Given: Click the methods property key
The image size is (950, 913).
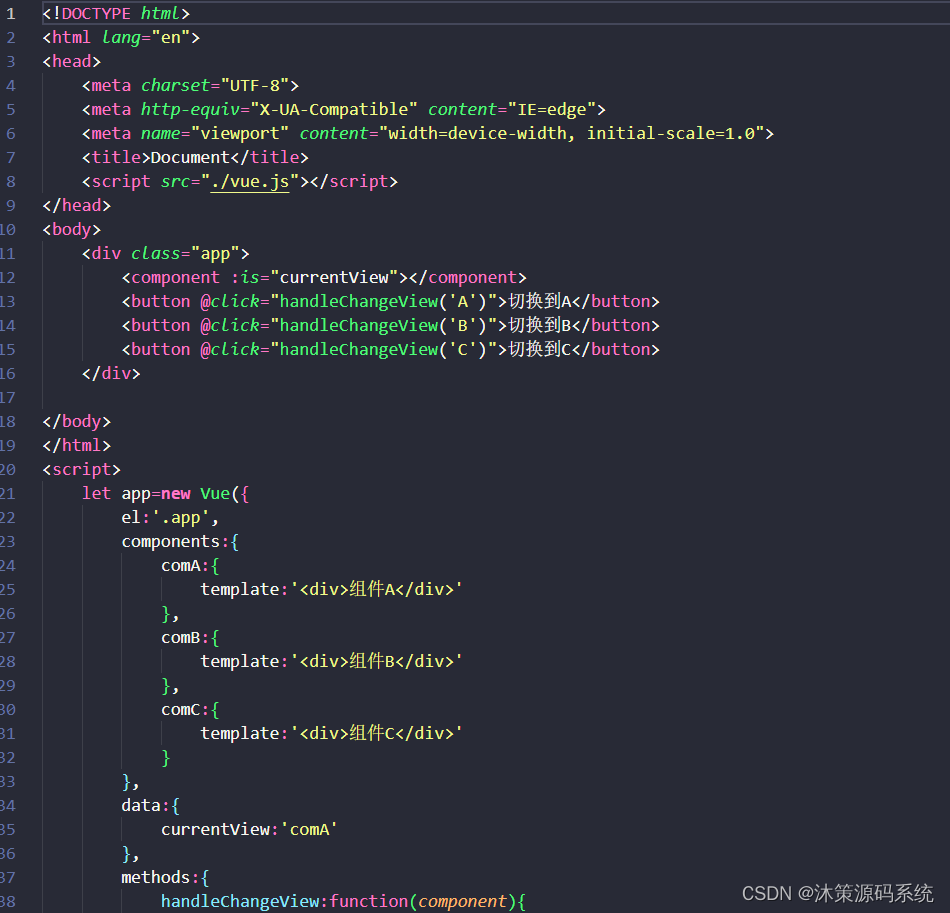Looking at the screenshot, I should pyautogui.click(x=156, y=877).
